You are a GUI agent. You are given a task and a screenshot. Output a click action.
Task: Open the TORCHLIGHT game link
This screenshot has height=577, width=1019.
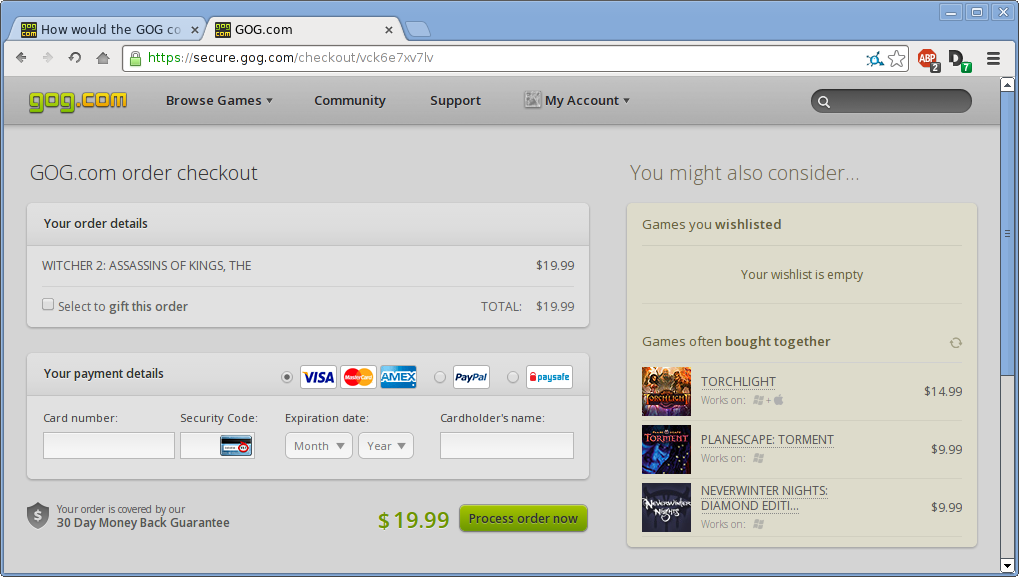(738, 381)
